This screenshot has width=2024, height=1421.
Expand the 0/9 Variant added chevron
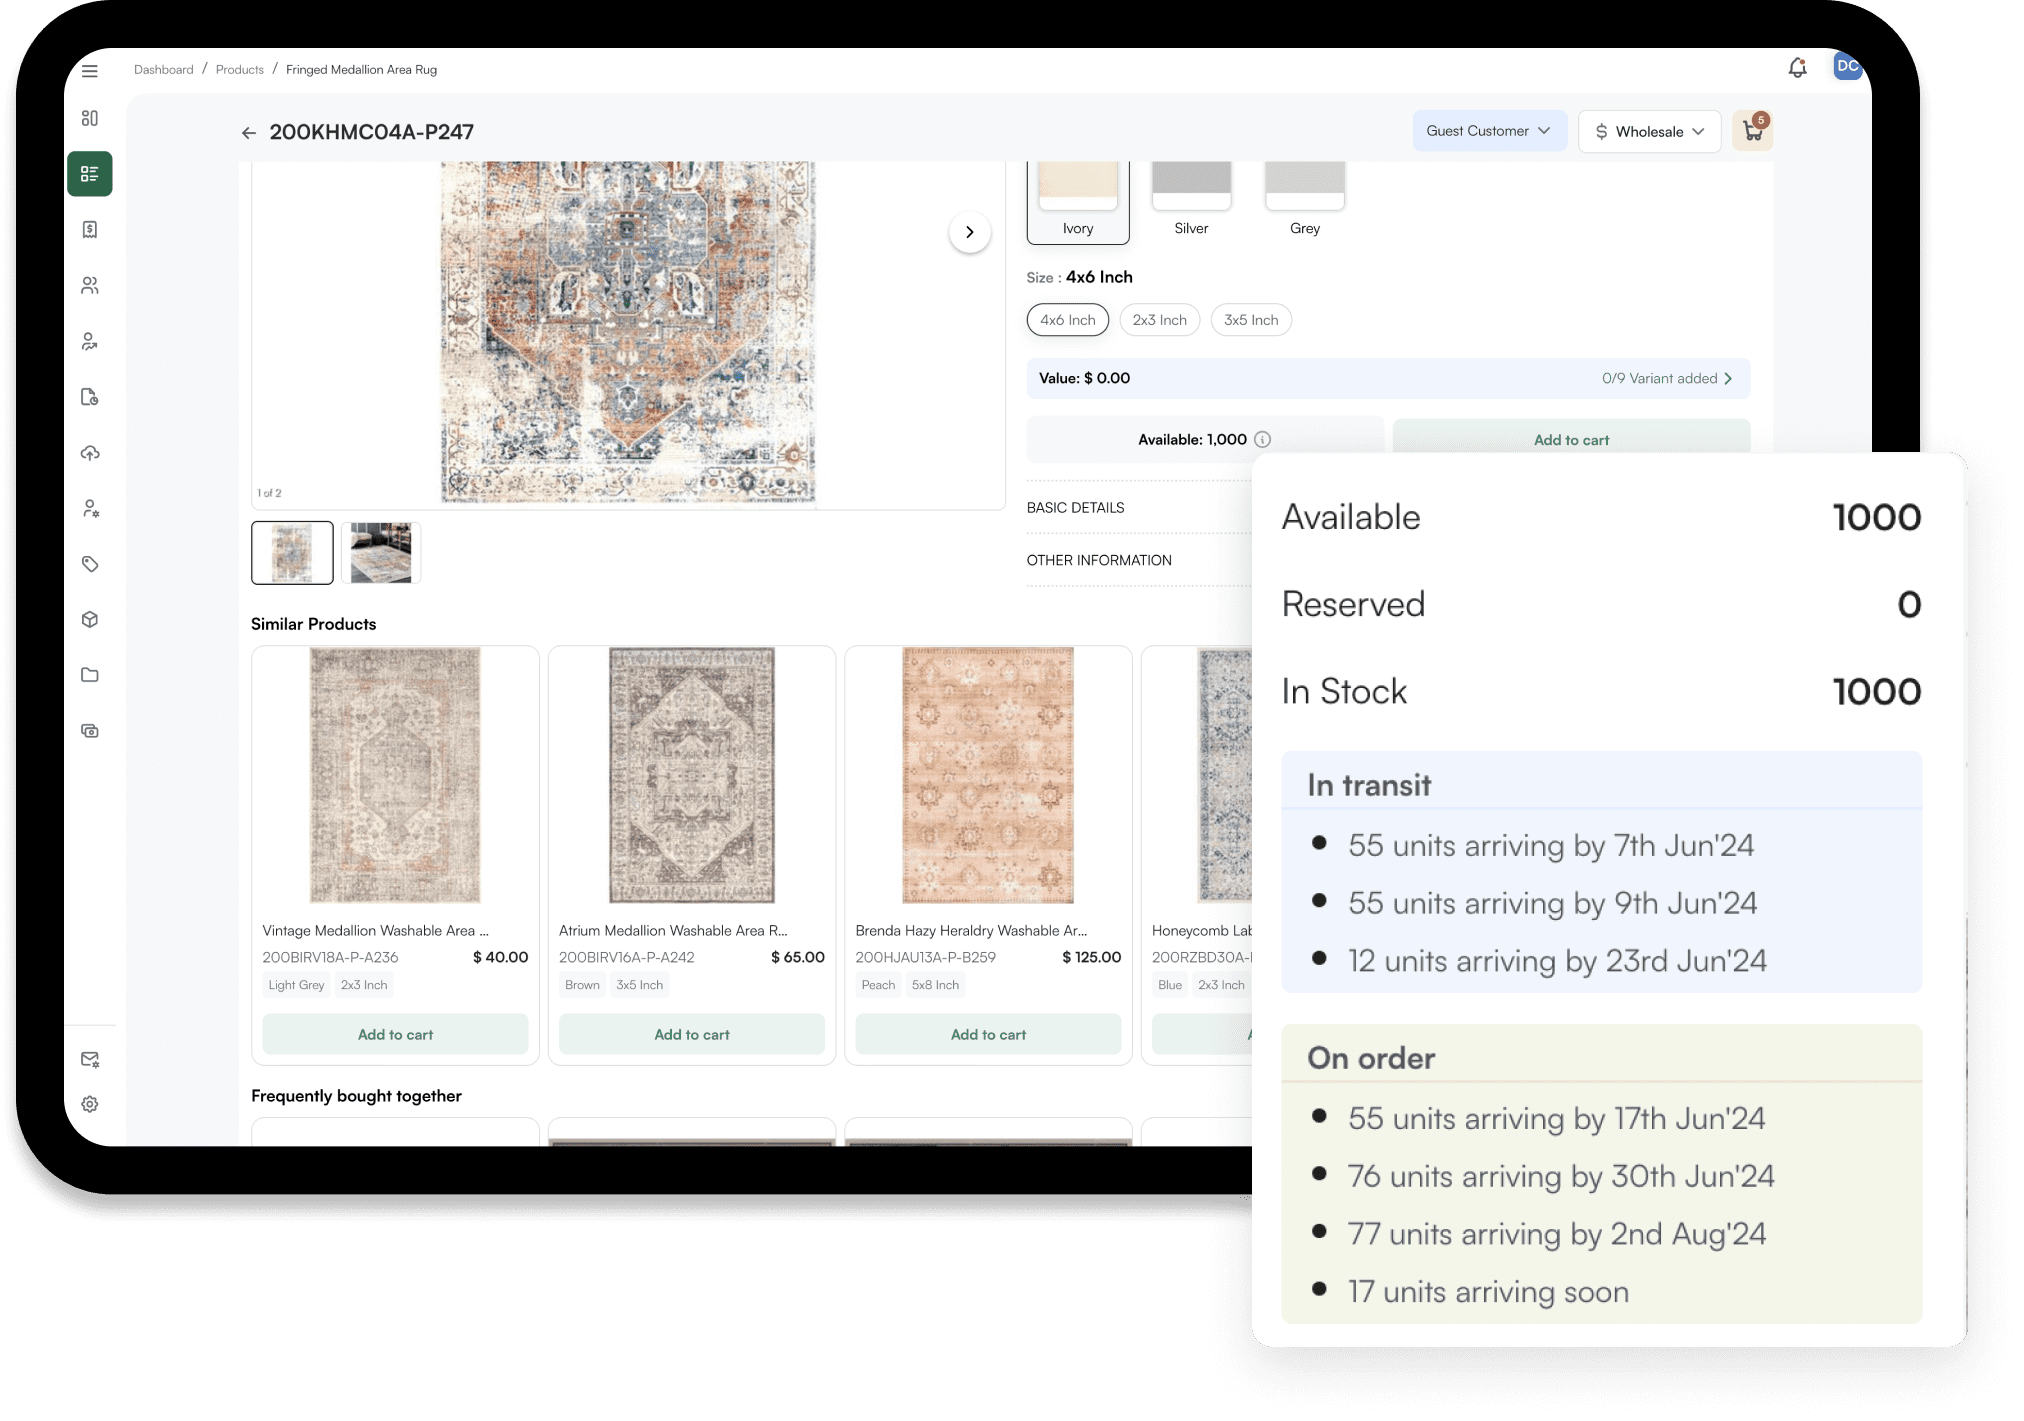click(x=1728, y=378)
